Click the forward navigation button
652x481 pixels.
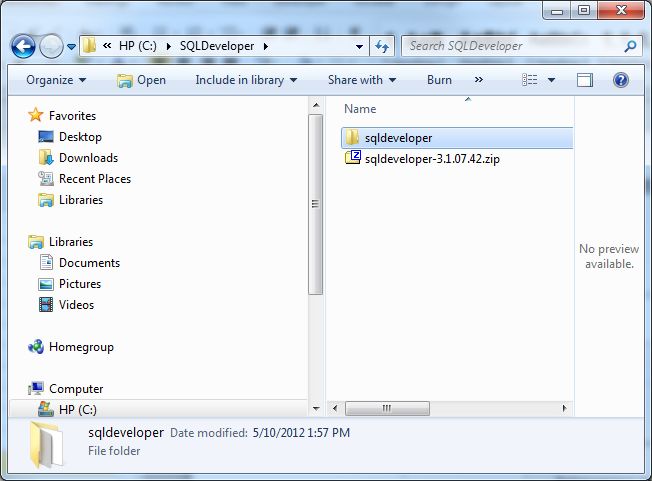[51, 46]
